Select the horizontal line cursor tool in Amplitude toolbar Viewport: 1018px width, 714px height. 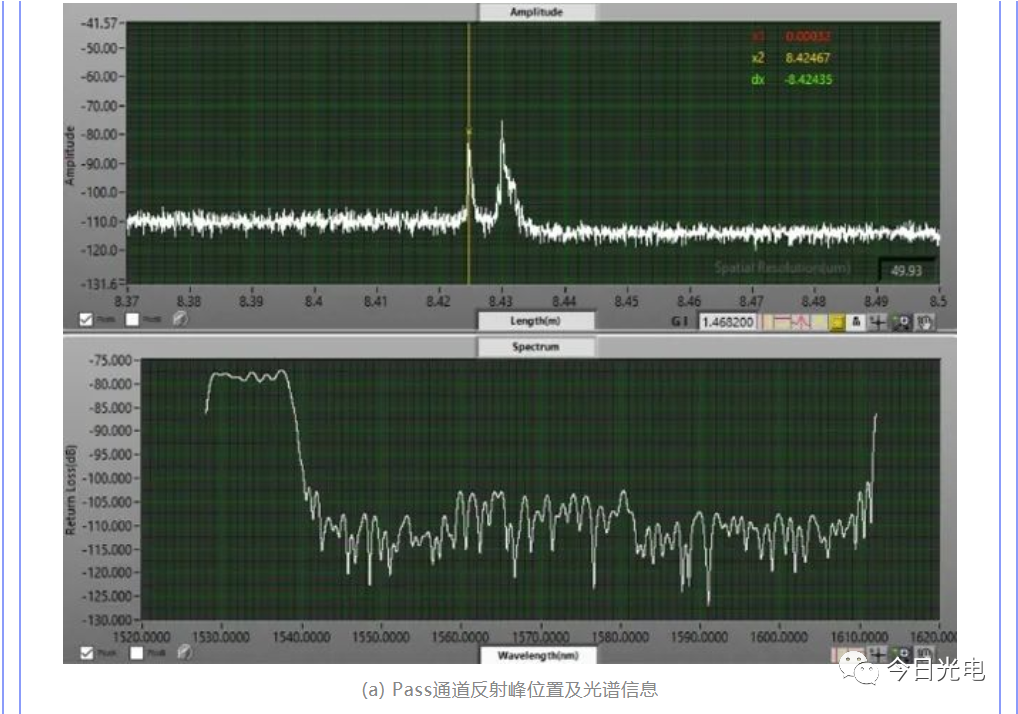click(781, 322)
